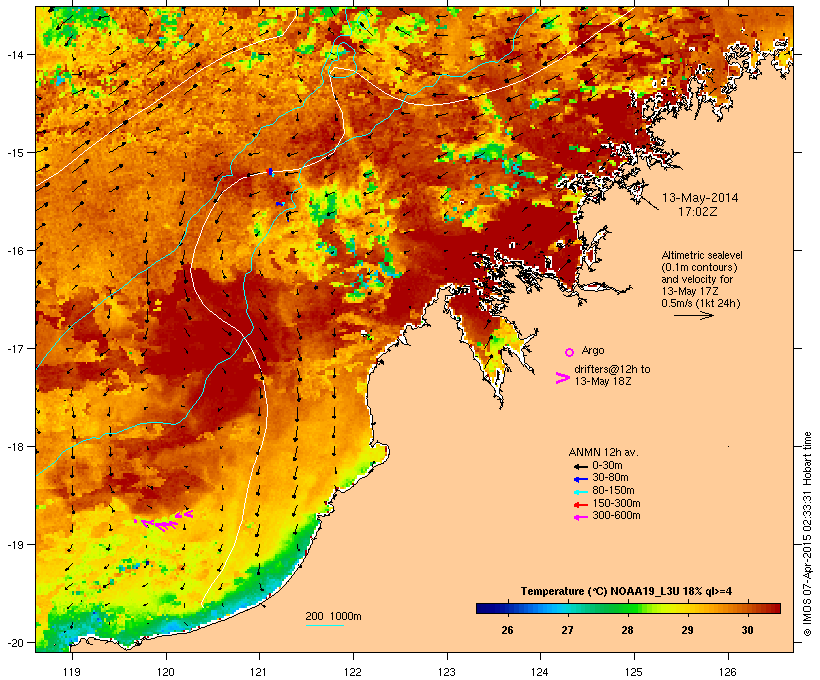The width and height of the screenshot is (820, 680).
Task: Click latitude axis label -19
Action: click(x=14, y=545)
